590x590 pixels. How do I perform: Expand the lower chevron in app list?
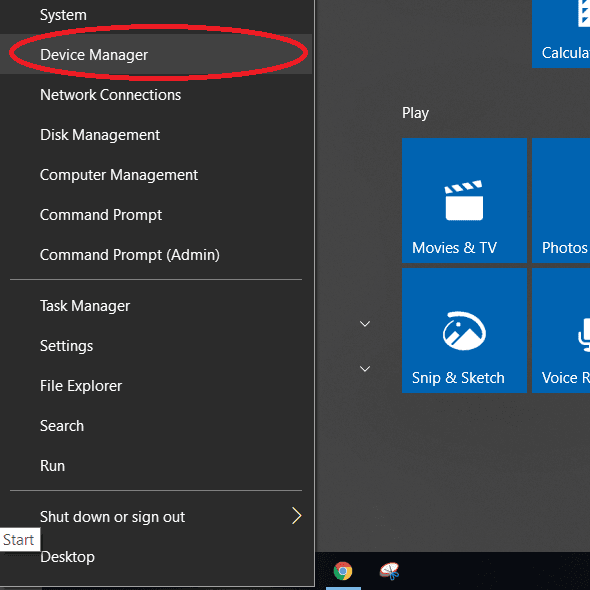pyautogui.click(x=365, y=368)
